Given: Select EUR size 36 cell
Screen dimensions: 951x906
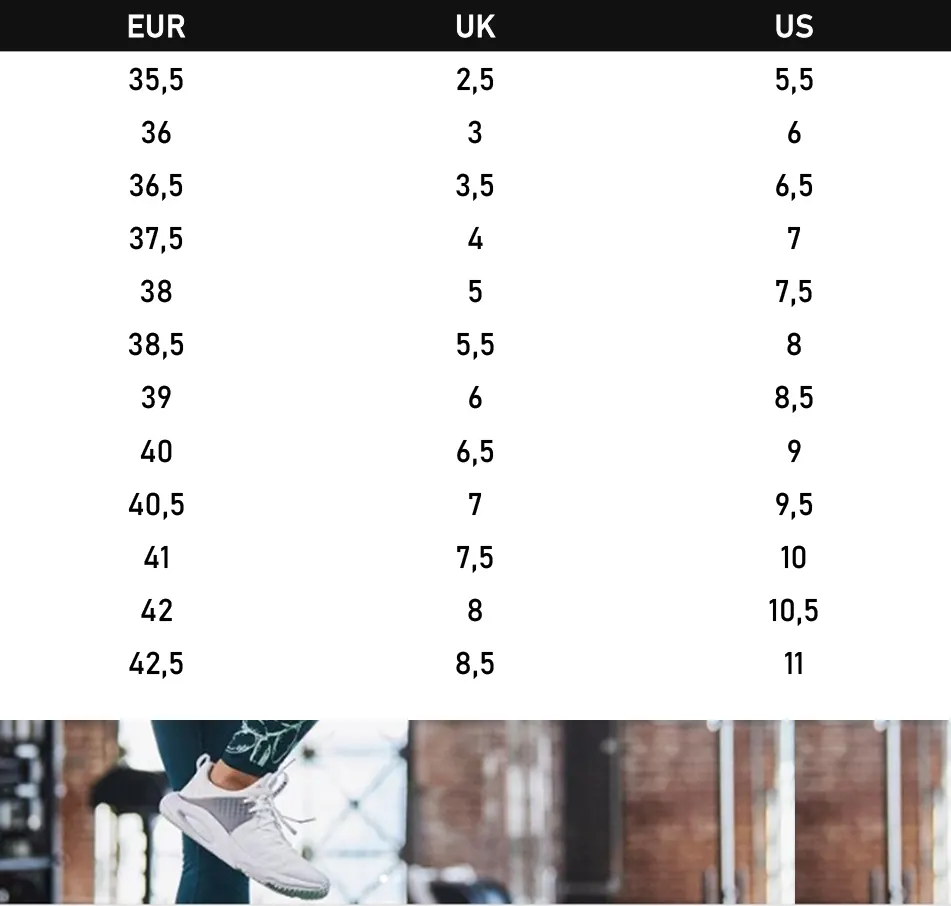Looking at the screenshot, I should (156, 133).
